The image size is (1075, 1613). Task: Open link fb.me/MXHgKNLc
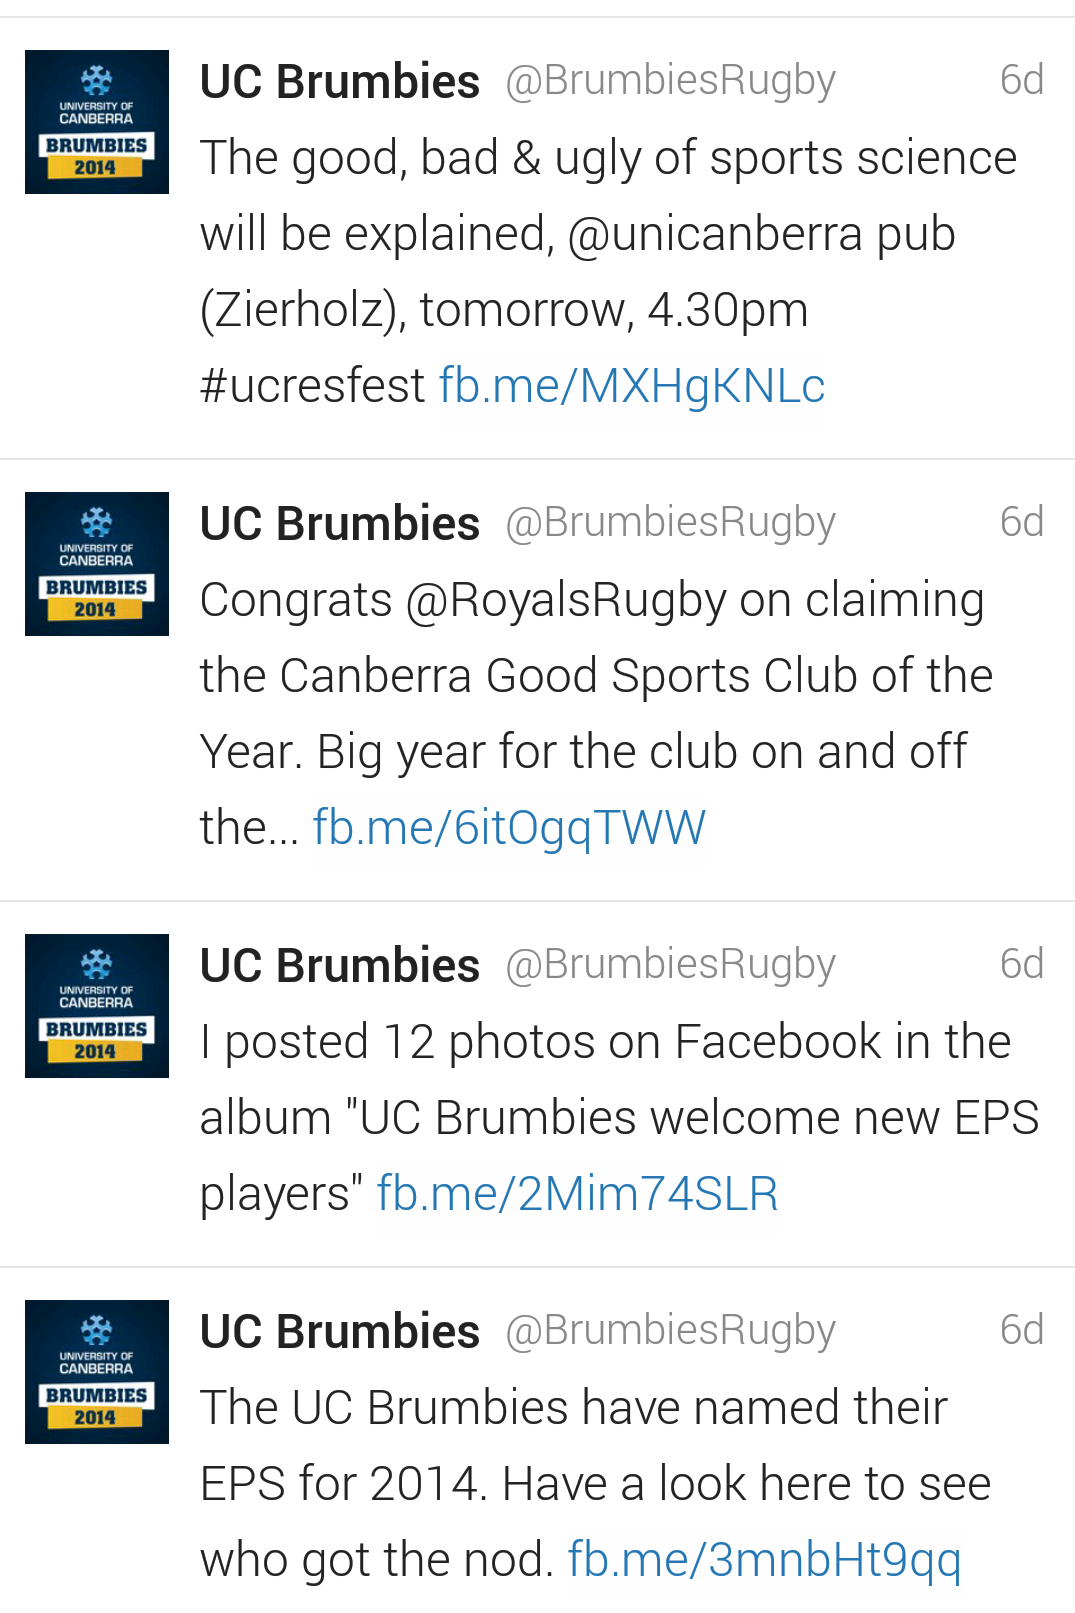(x=632, y=386)
